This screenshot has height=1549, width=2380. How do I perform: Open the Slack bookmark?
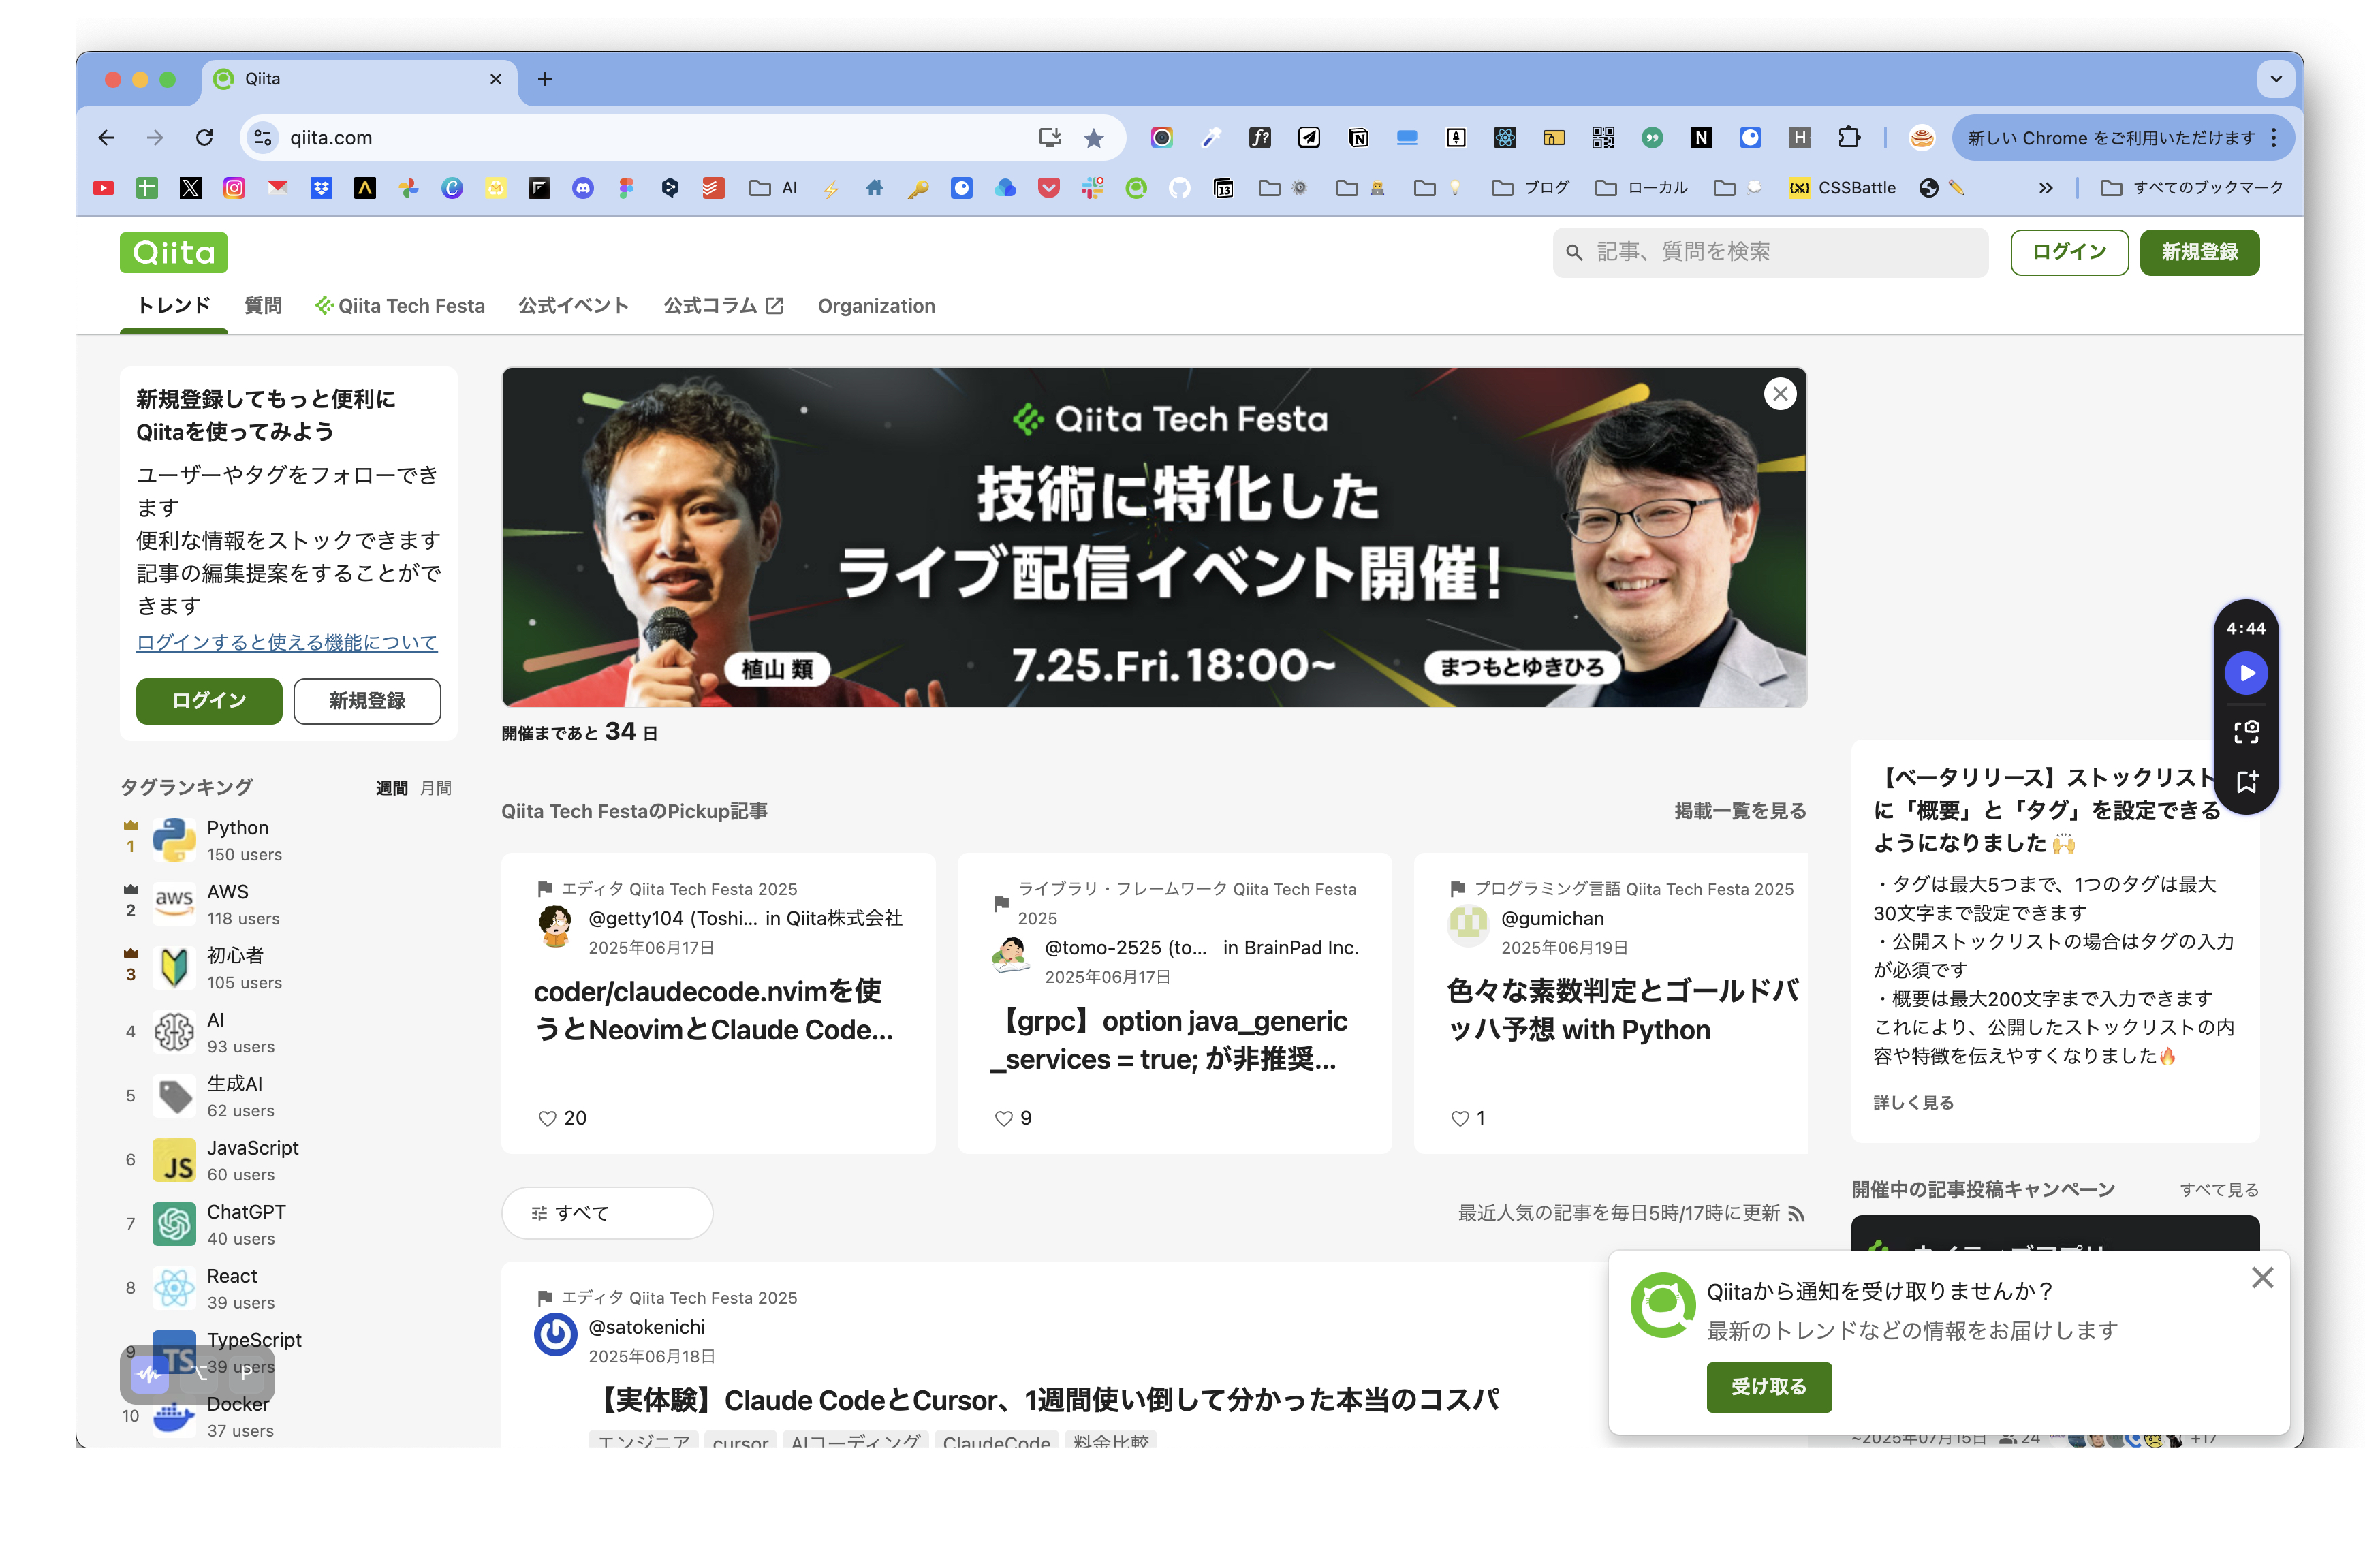1092,188
